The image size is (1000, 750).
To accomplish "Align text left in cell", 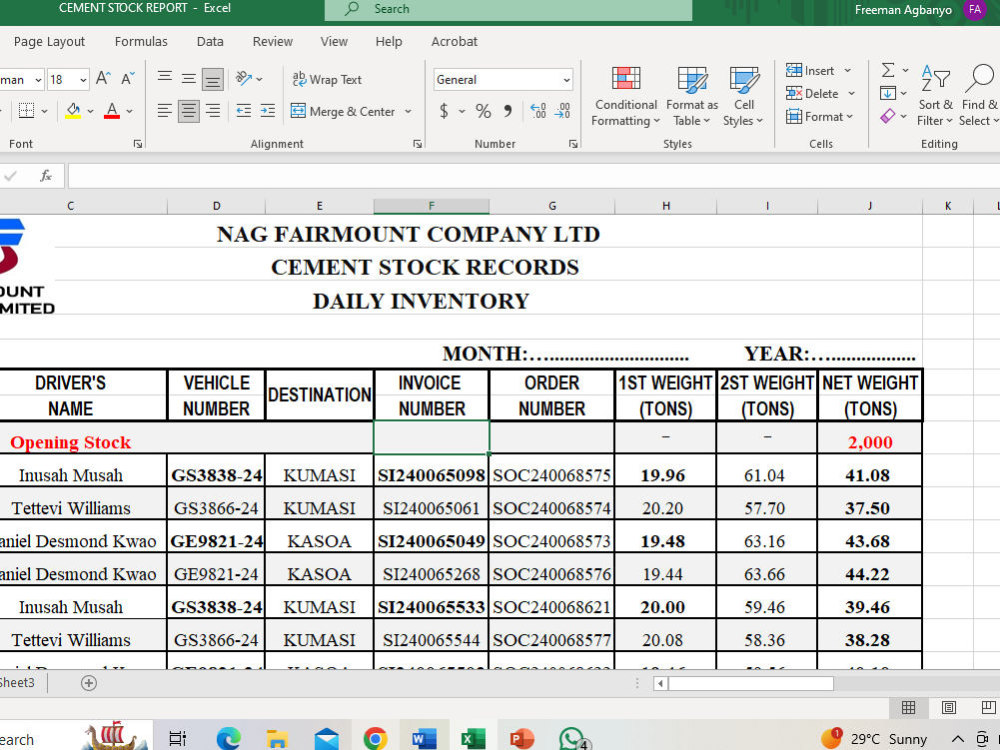I will pos(165,111).
